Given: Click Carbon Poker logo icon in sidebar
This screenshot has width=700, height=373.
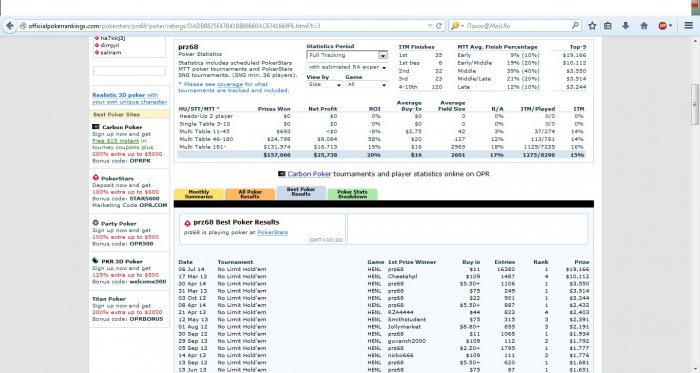Looking at the screenshot, I should point(96,127).
